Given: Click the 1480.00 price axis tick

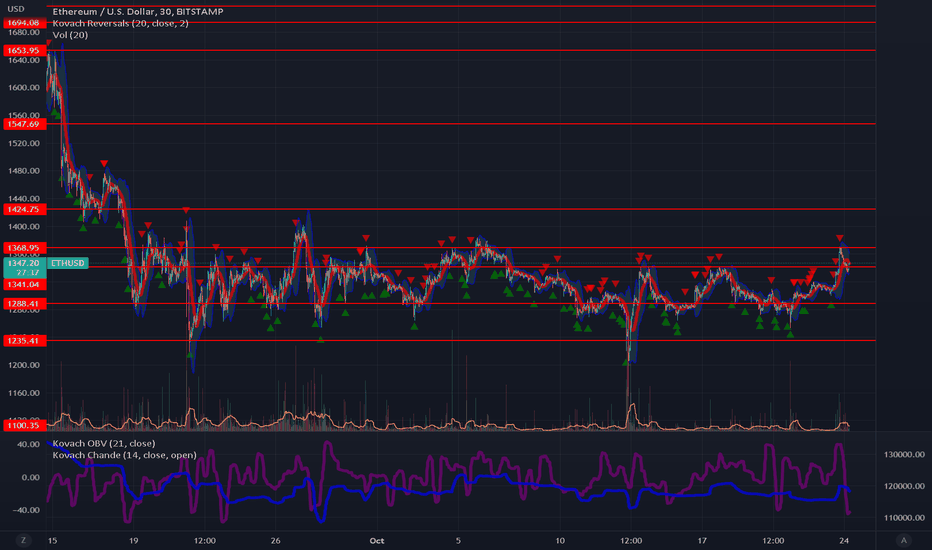Looking at the screenshot, I should tap(24, 171).
